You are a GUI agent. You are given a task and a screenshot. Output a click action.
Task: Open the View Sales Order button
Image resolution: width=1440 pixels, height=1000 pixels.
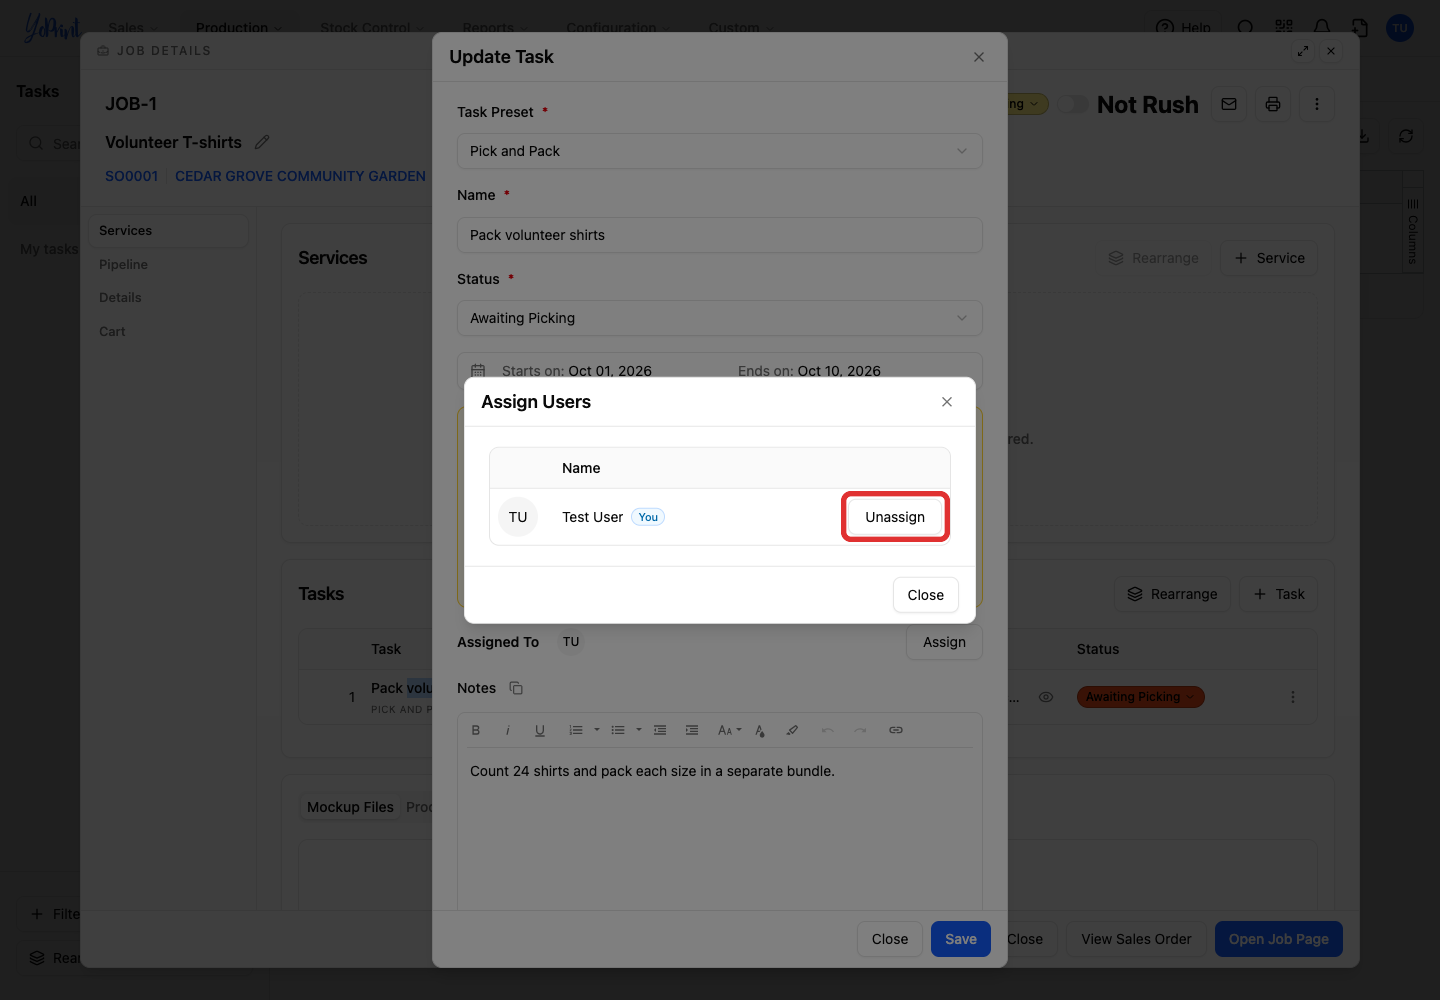click(x=1136, y=939)
